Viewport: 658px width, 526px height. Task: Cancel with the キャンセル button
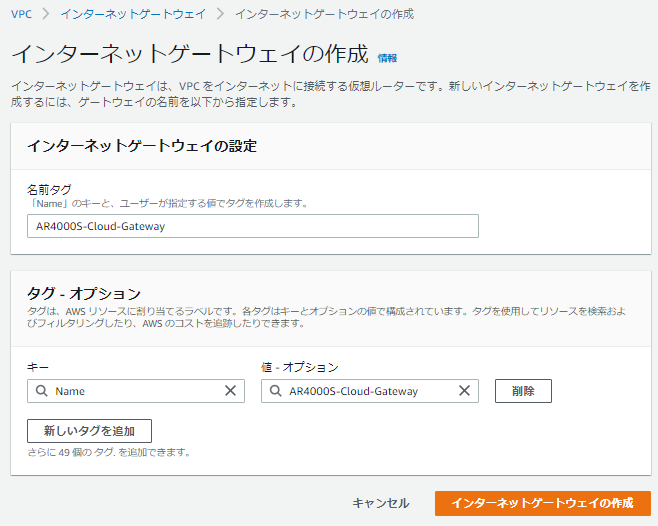click(380, 503)
